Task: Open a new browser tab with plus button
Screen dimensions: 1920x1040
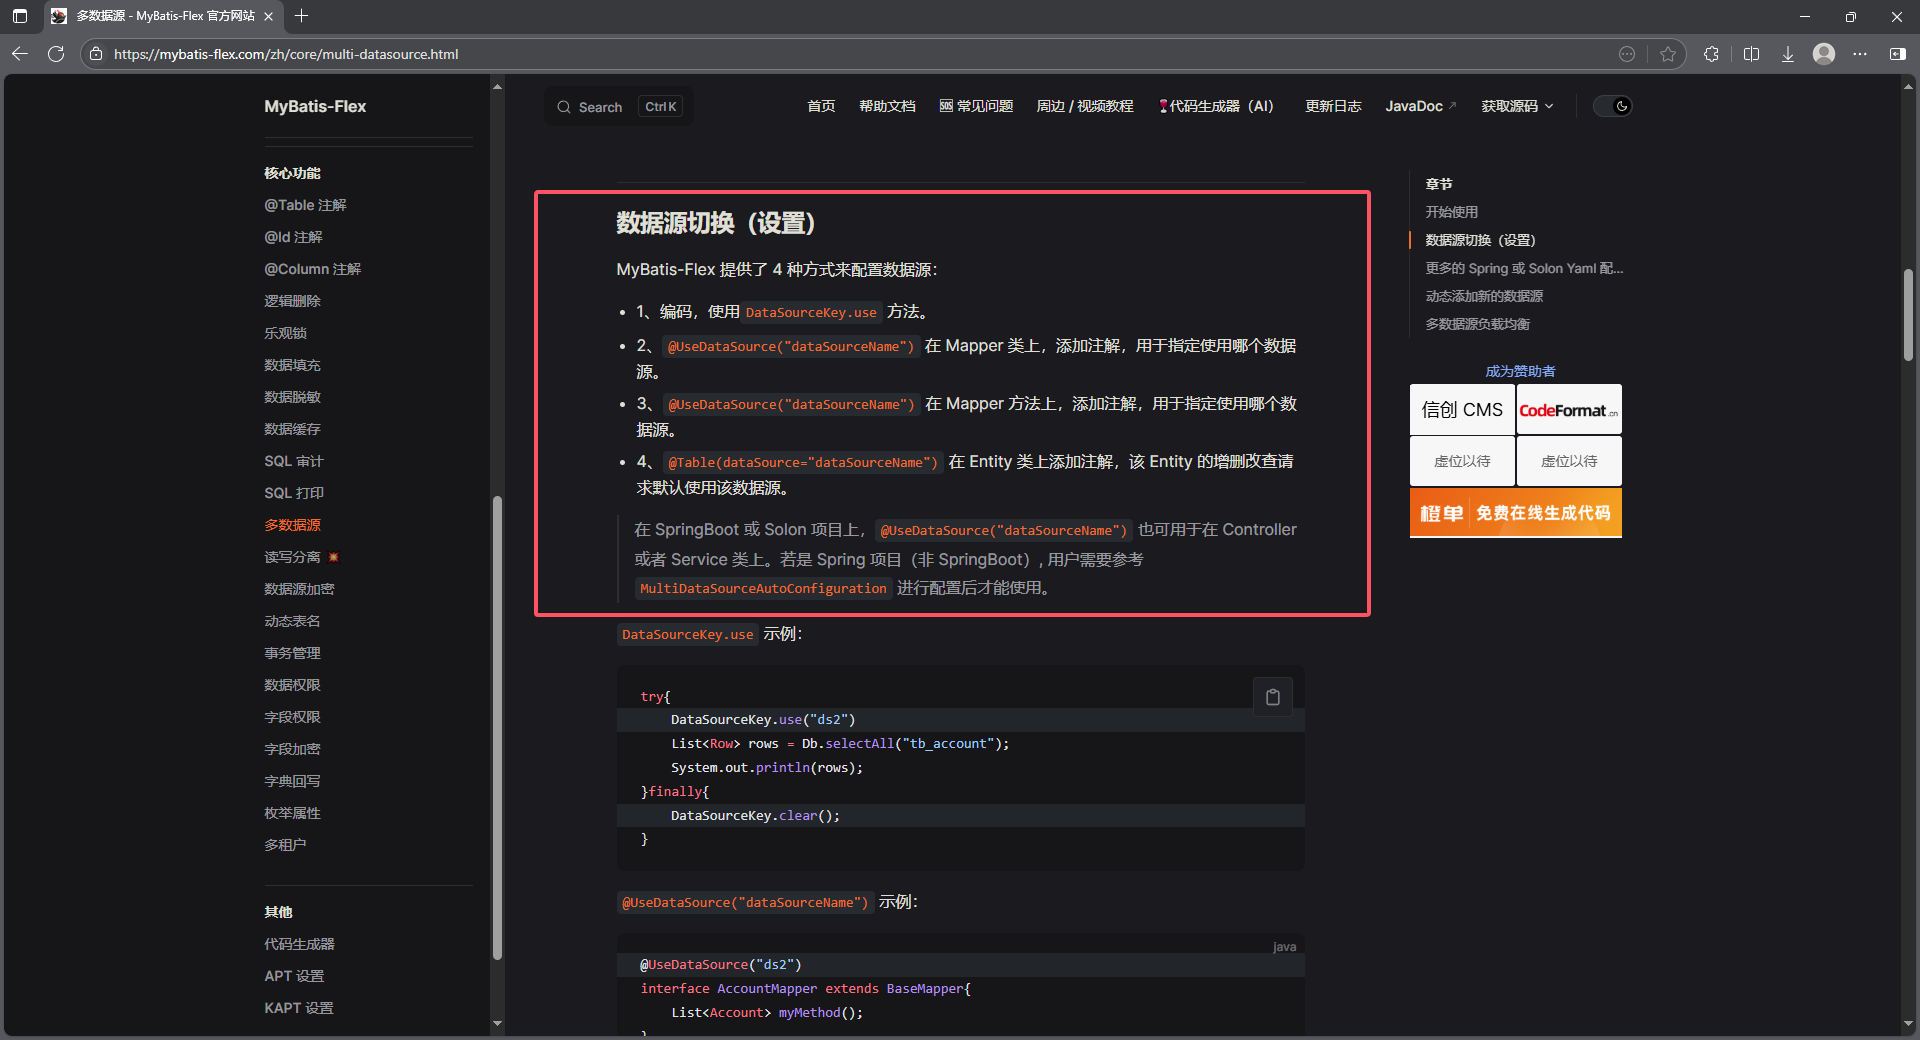Action: tap(302, 17)
